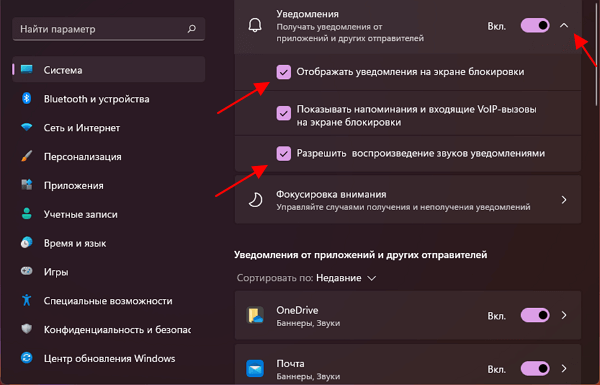Viewport: 600px width, 385px height.
Task: Click the Bluetooth icon in sidebar
Action: (26, 98)
